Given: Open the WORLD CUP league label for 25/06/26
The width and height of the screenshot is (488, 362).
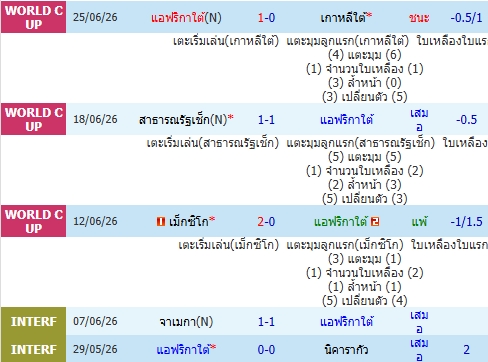Looking at the screenshot, I should 34,17.
